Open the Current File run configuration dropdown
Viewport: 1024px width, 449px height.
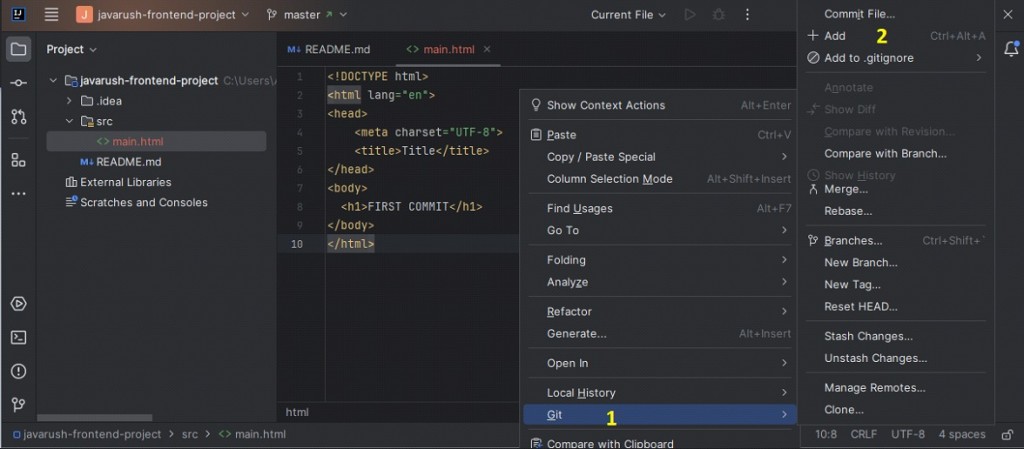click(x=628, y=14)
